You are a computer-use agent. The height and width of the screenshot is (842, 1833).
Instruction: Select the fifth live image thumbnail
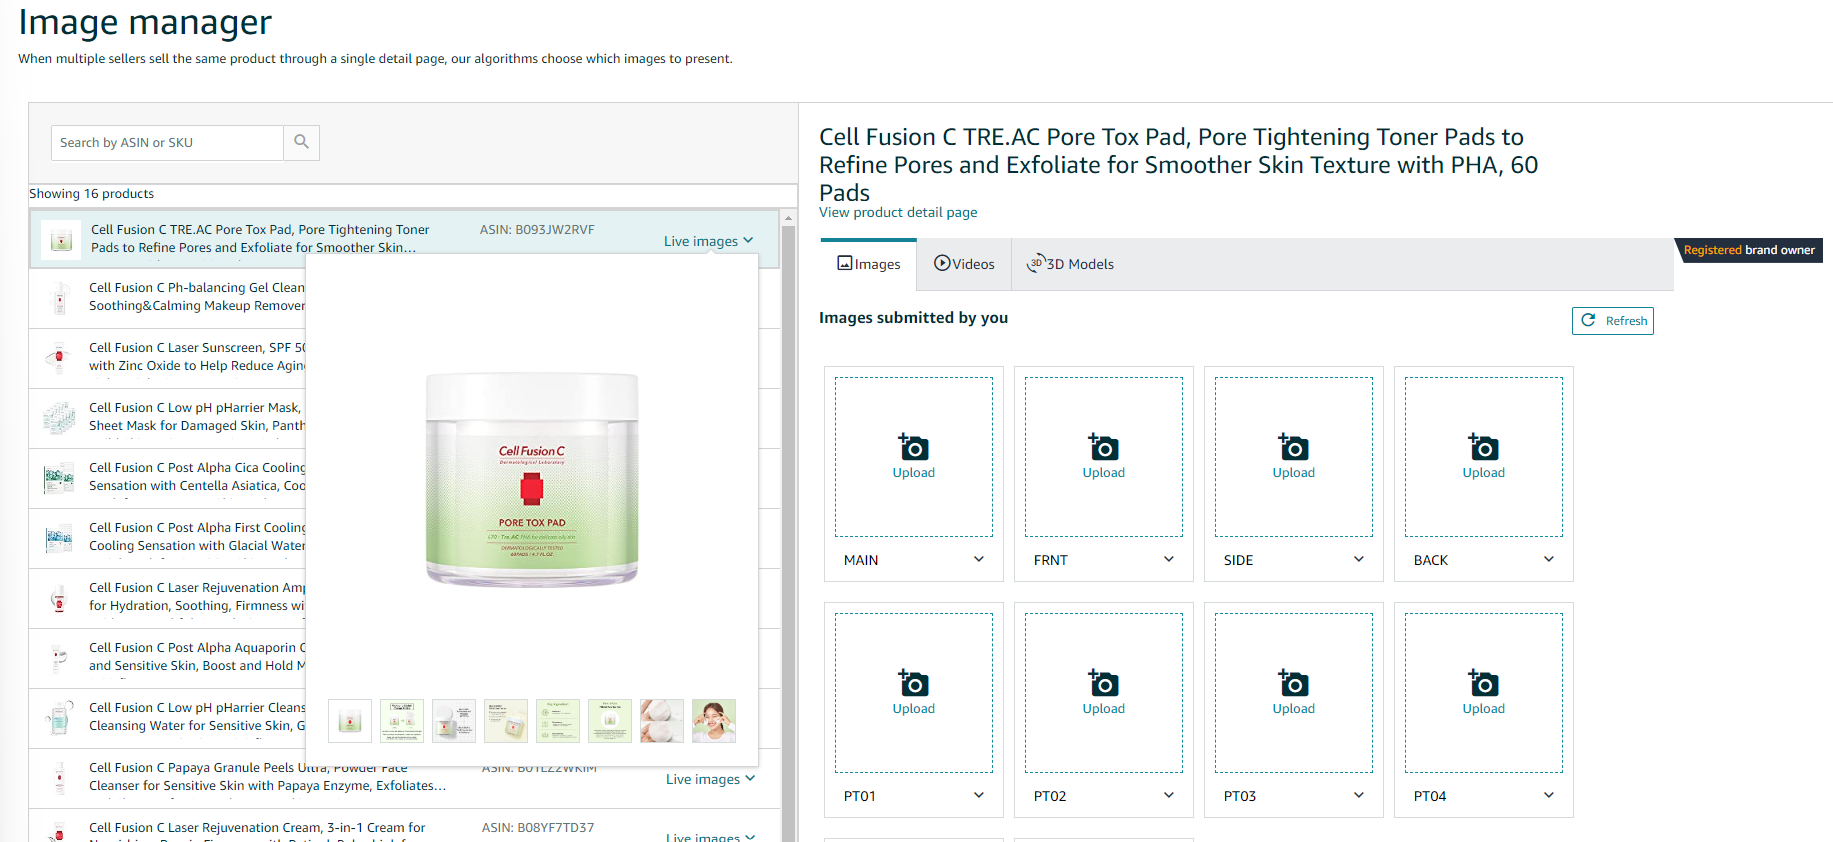click(x=558, y=721)
